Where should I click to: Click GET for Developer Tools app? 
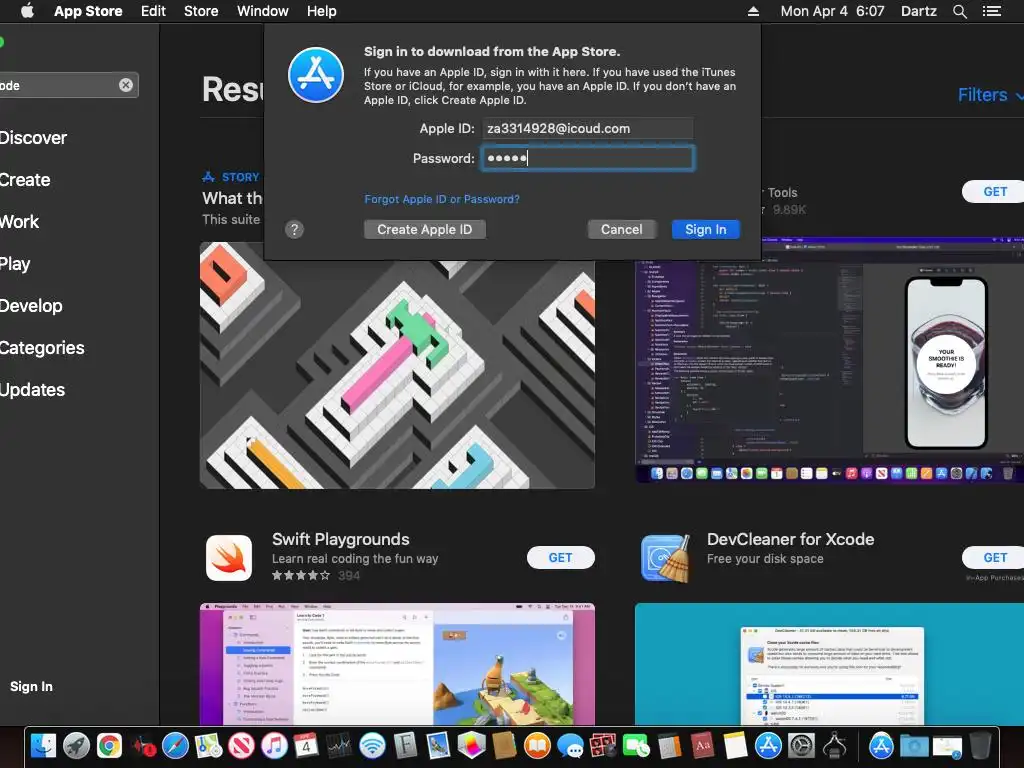[x=995, y=192]
